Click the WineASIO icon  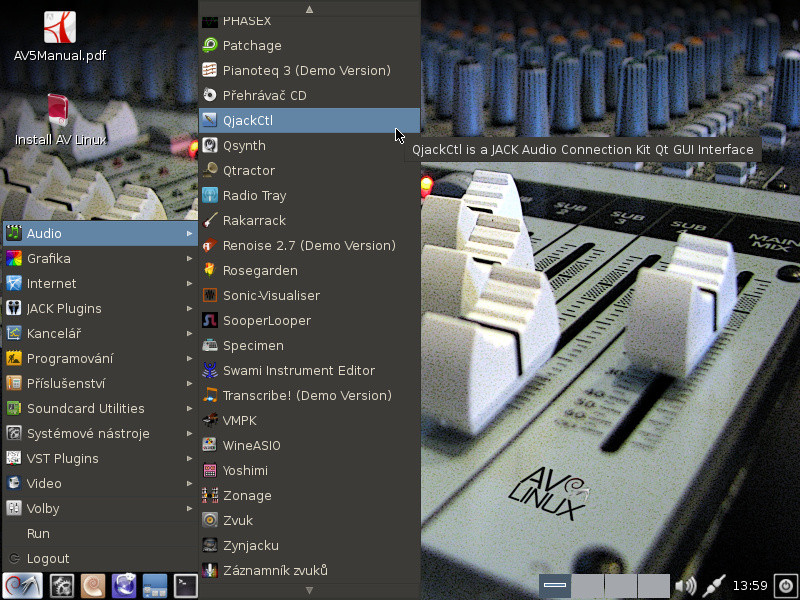pos(210,445)
